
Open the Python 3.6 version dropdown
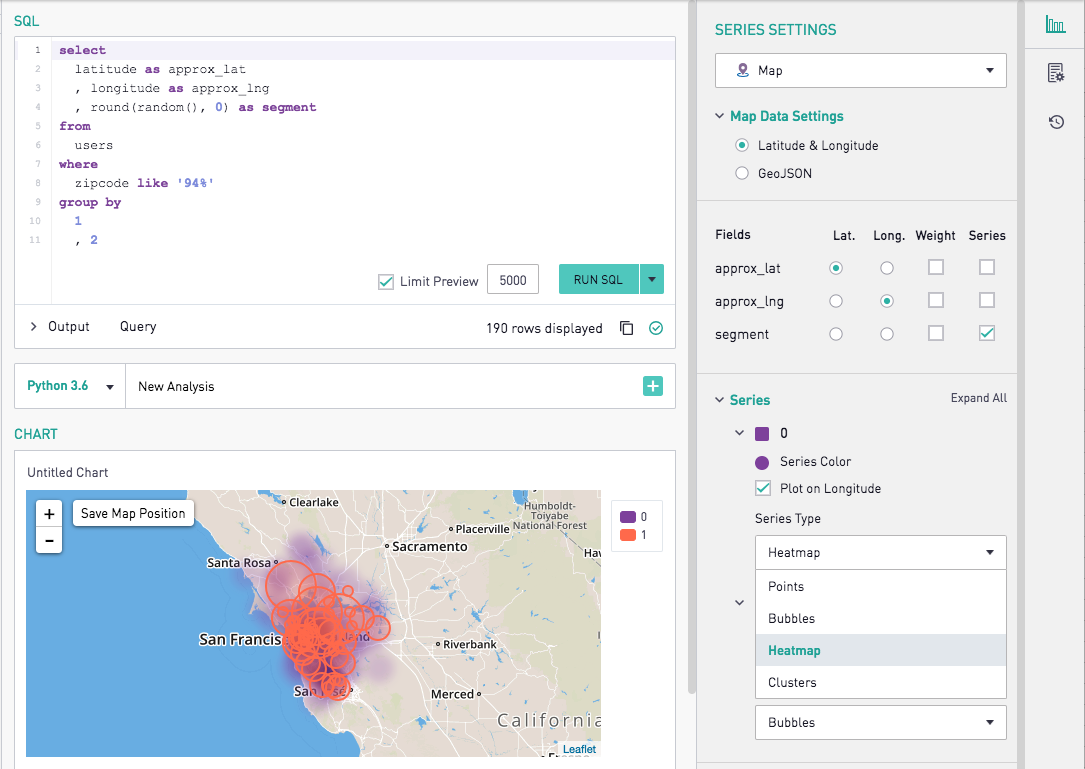point(108,385)
